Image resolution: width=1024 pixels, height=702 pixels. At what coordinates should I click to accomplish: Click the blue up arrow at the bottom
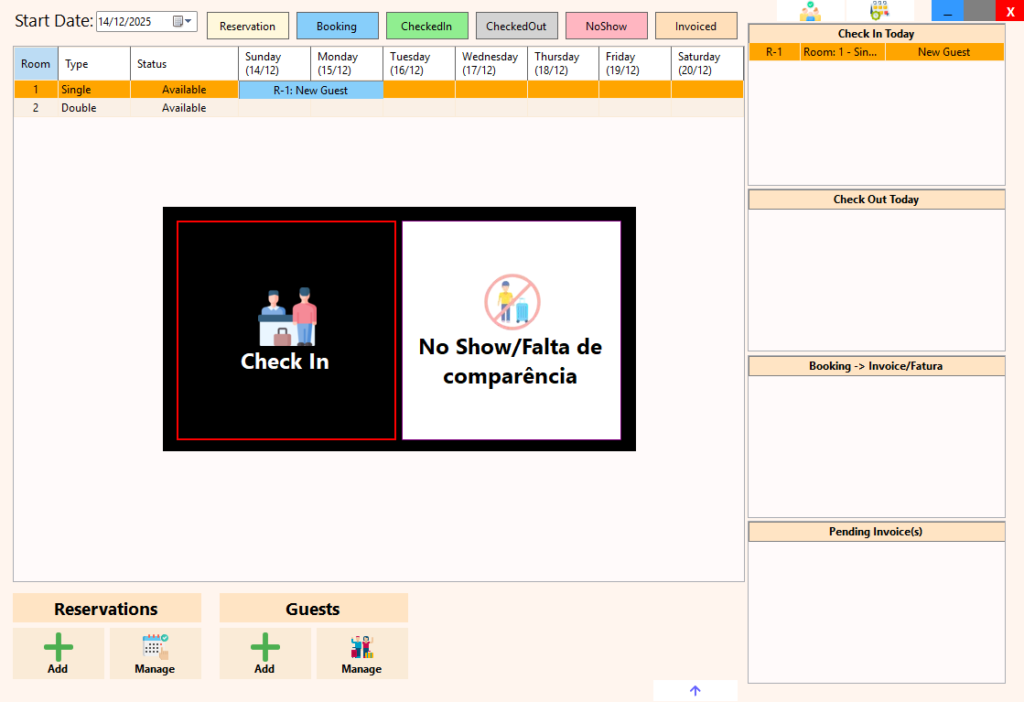coord(695,690)
